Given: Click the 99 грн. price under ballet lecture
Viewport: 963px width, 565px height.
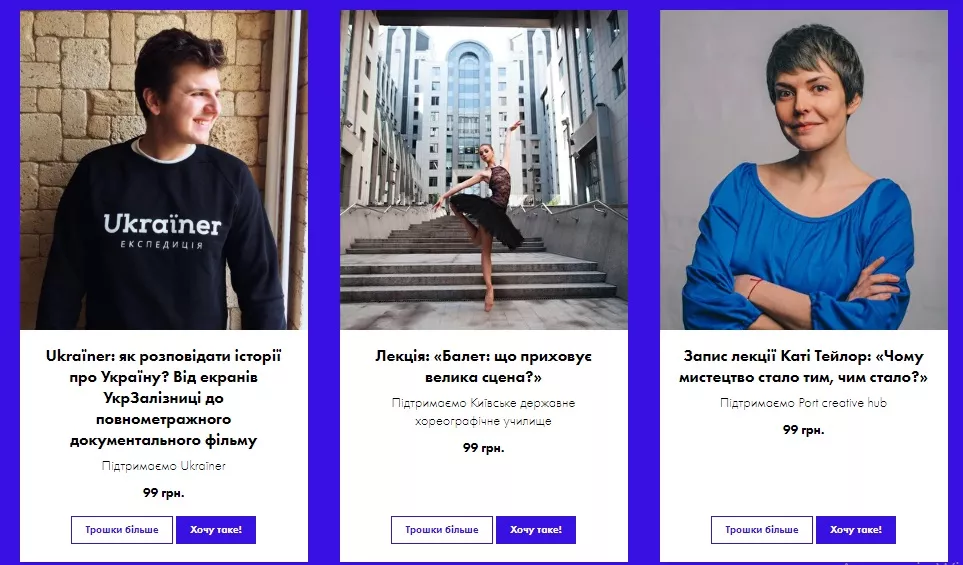Looking at the screenshot, I should pyautogui.click(x=484, y=448).
